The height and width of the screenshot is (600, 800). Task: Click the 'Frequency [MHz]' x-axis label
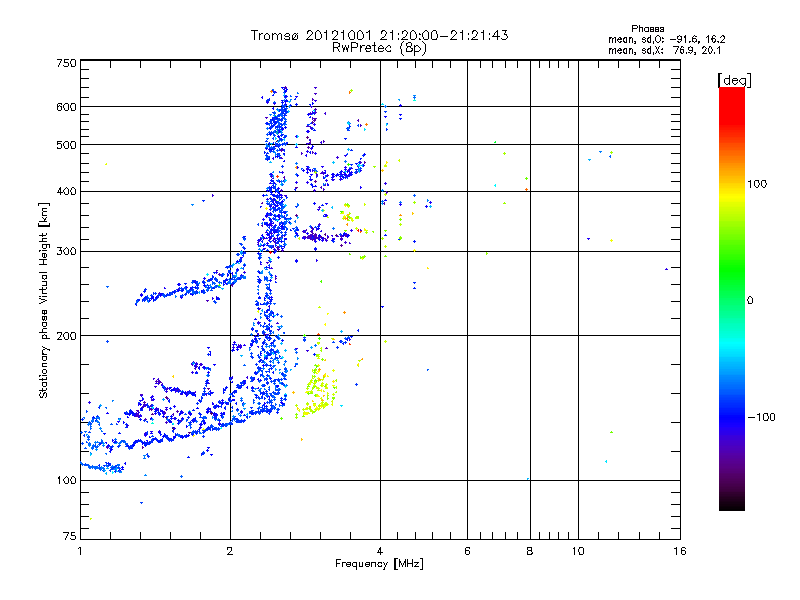[x=379, y=564]
